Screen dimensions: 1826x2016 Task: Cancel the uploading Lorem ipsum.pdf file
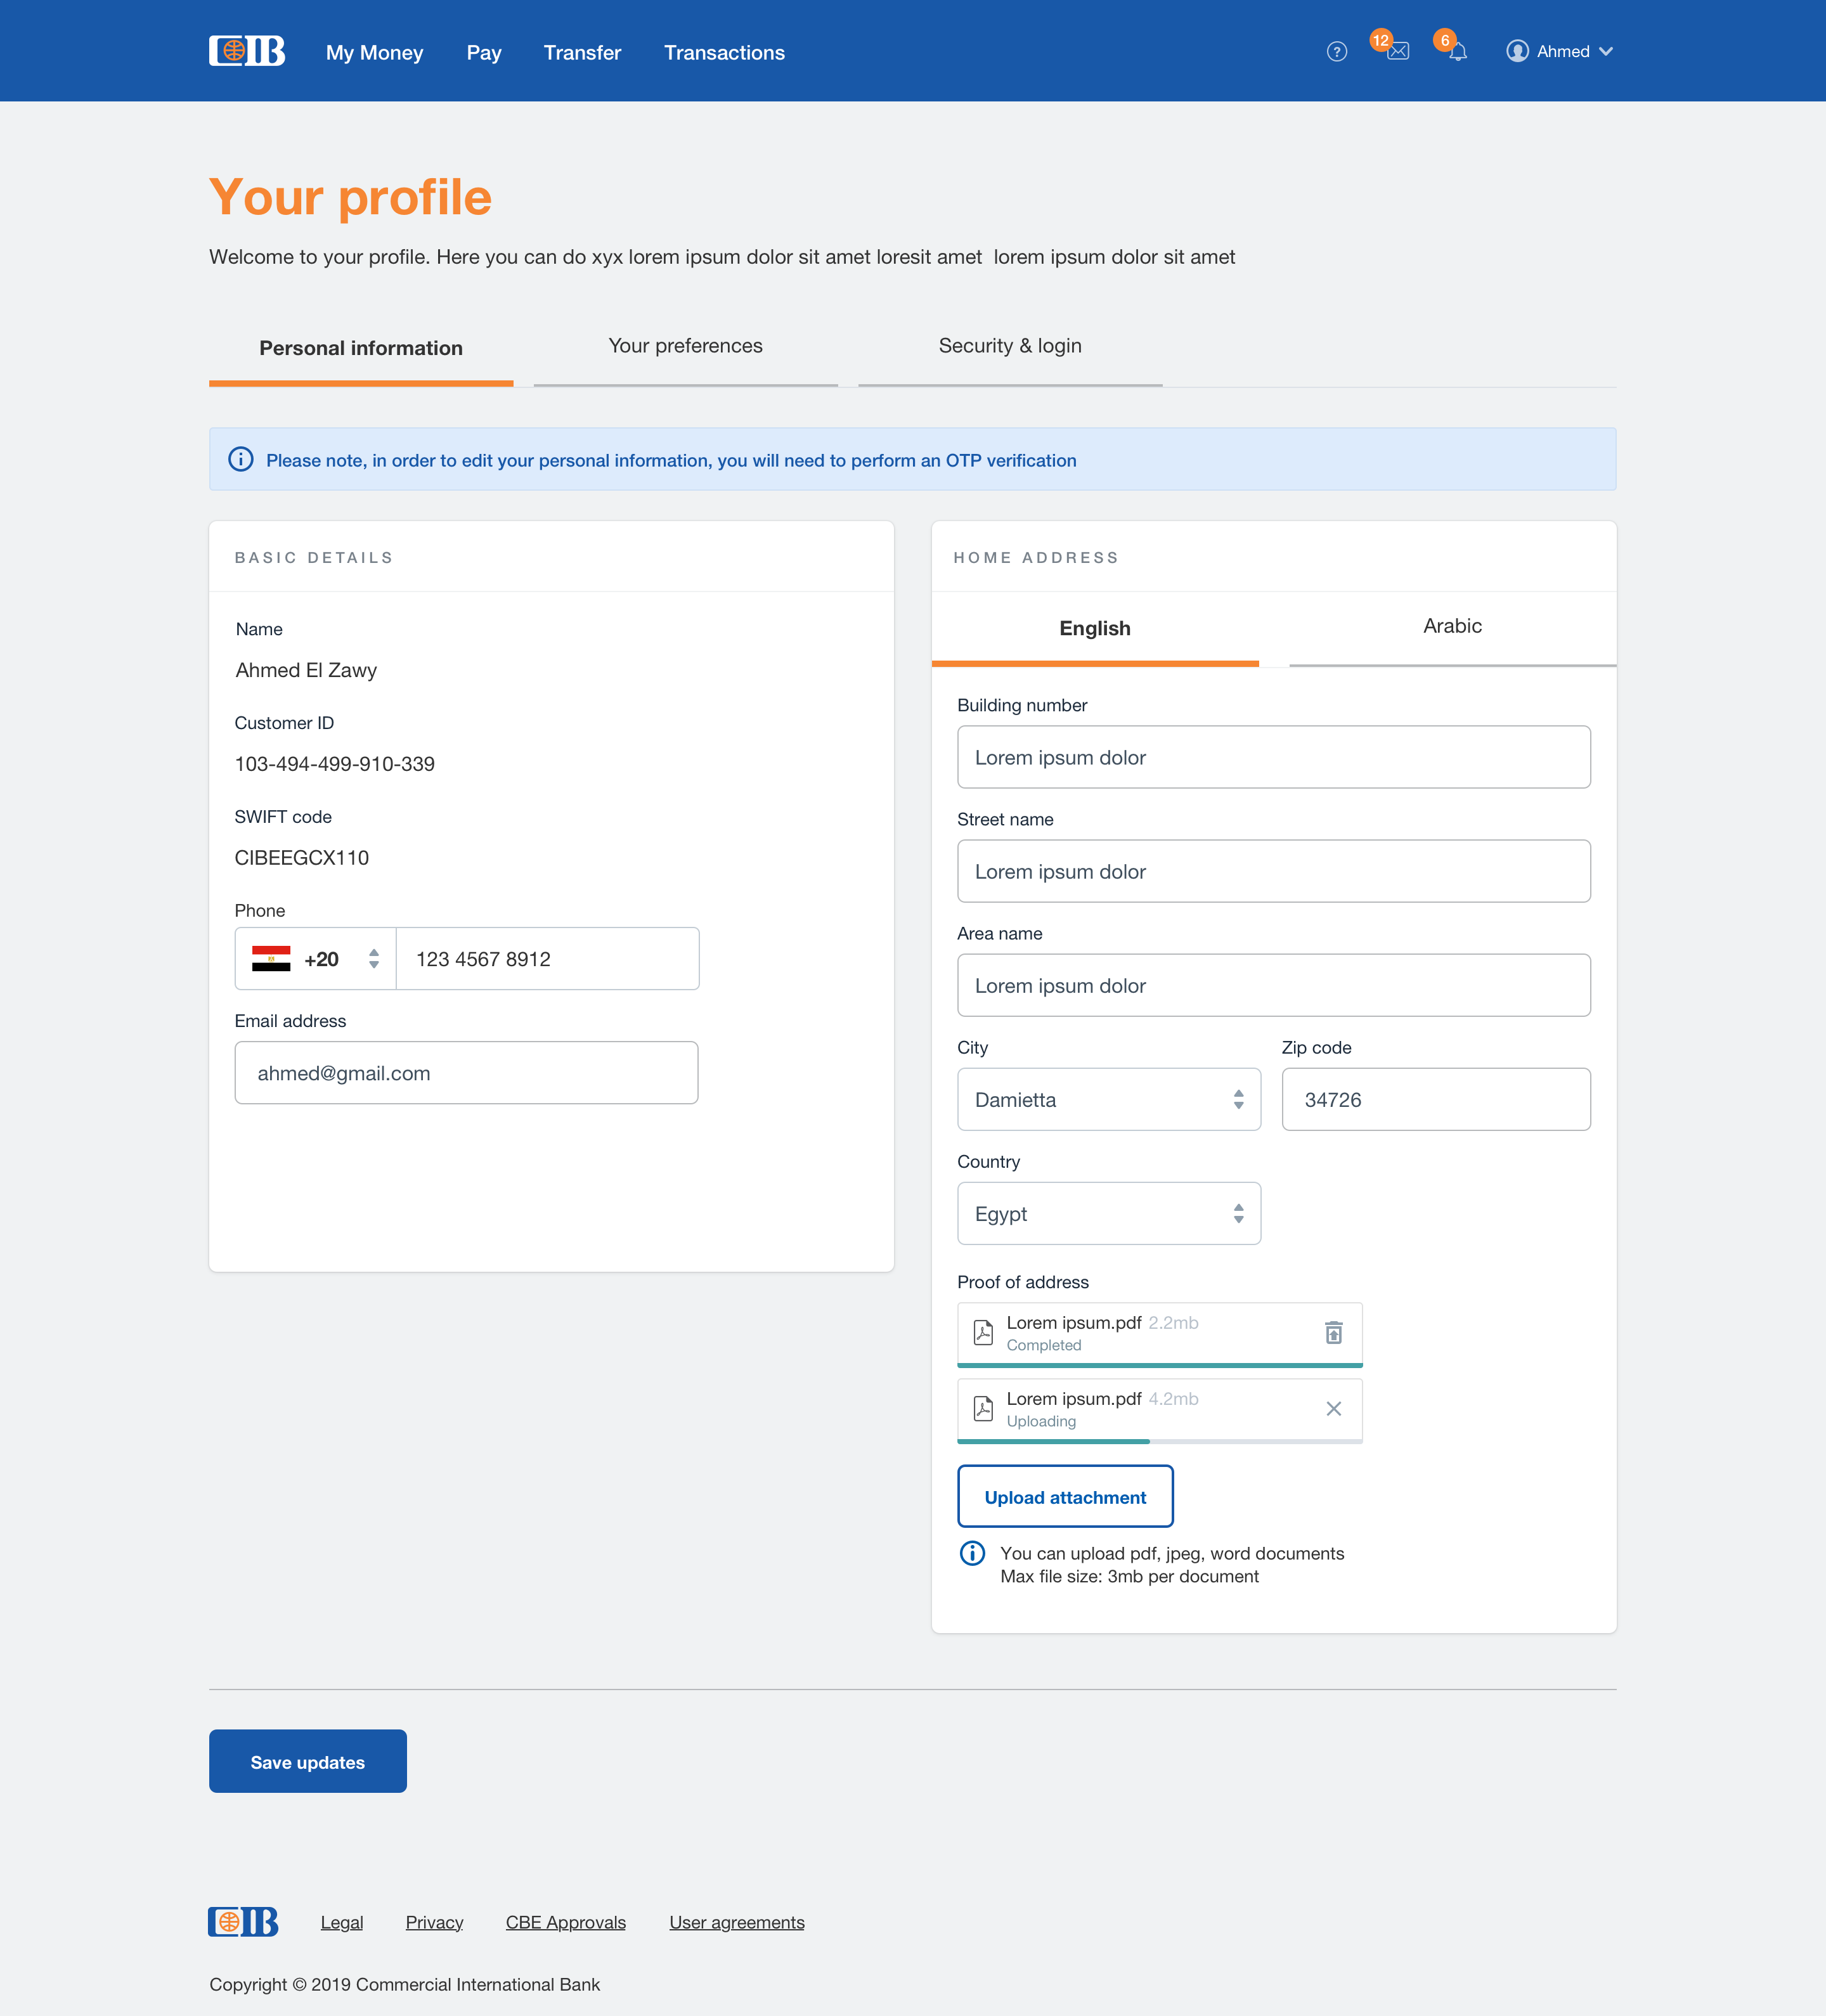1334,1409
